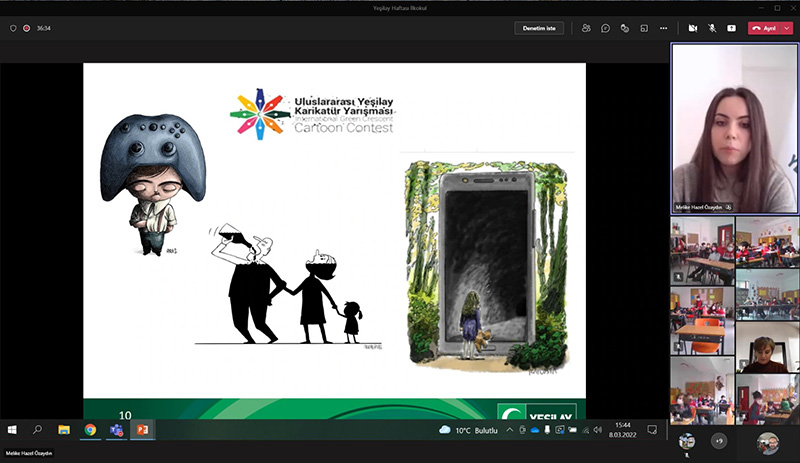Click the 36:34 meeting timer
Image resolution: width=800 pixels, height=463 pixels.
tap(43, 29)
